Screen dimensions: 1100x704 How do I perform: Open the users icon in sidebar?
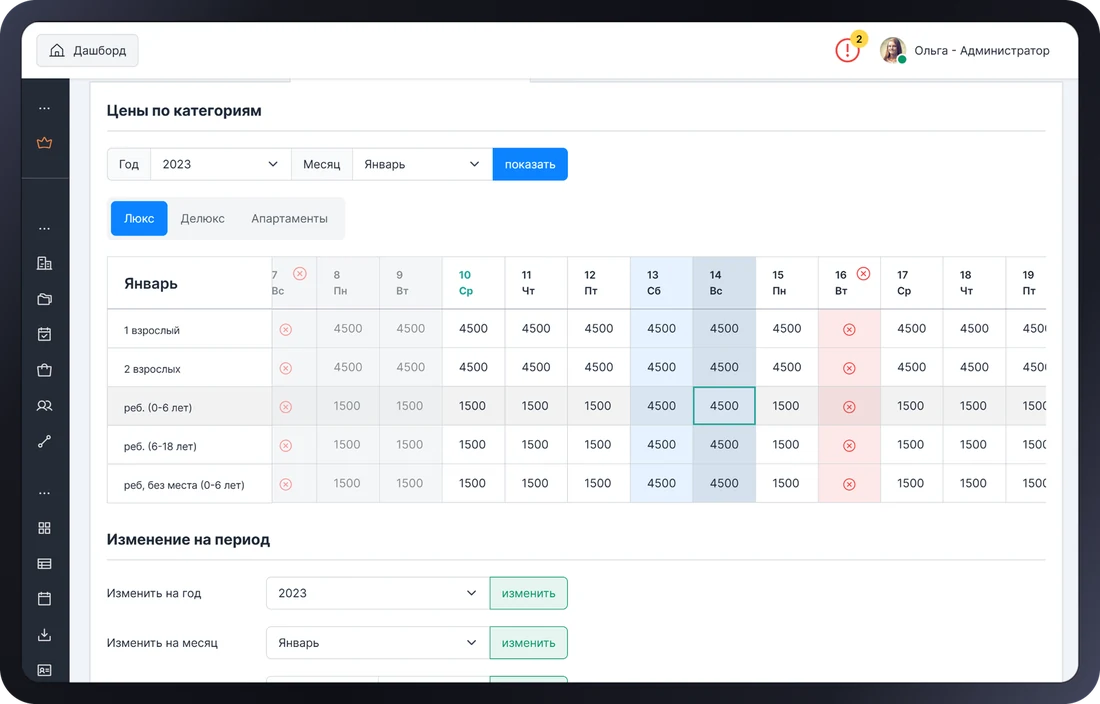point(44,406)
